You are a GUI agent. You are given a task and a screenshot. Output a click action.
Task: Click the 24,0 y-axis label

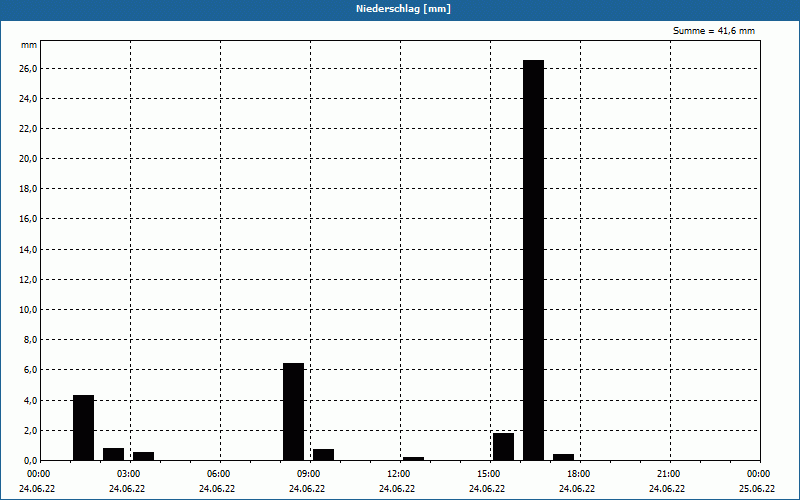click(28, 98)
